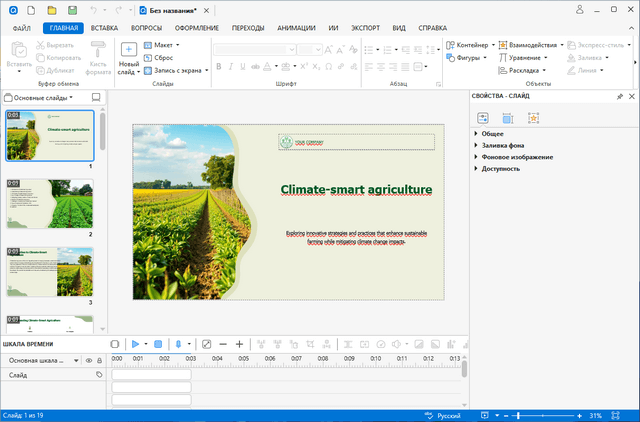Screen dimensions: 640x422
Task: Toggle eye visibility on the main timeline
Action: coord(88,360)
